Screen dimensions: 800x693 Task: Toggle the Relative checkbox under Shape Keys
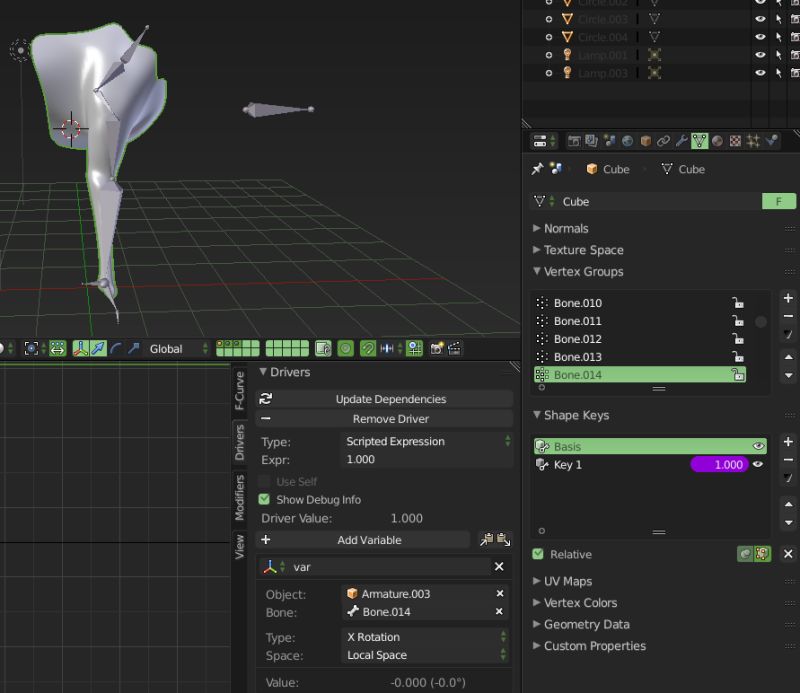pyautogui.click(x=538, y=554)
